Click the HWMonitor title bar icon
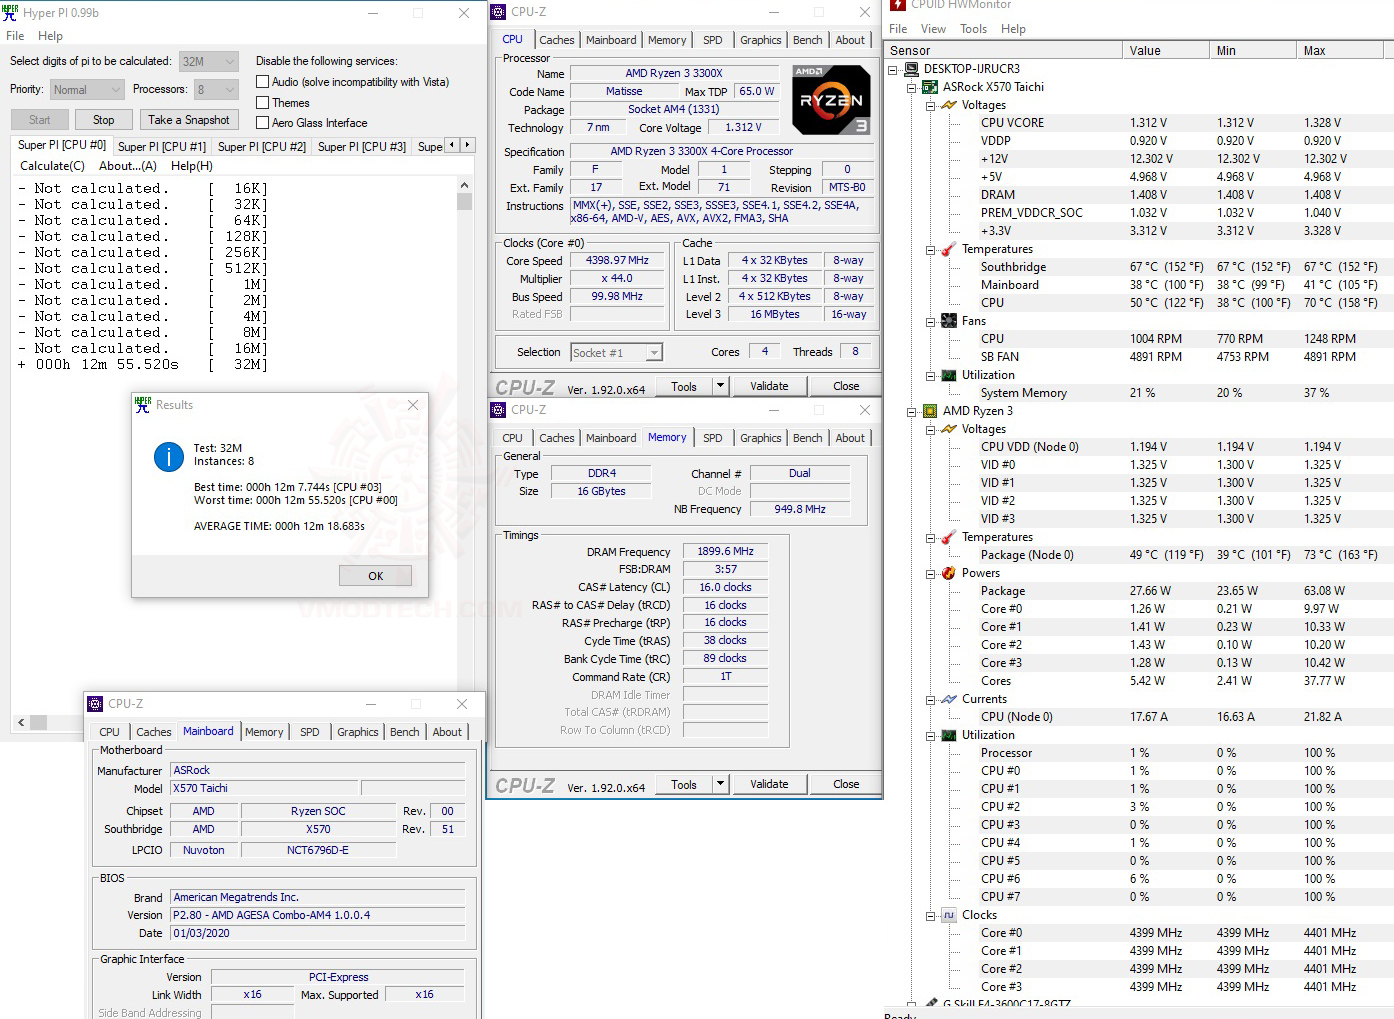This screenshot has width=1394, height=1019. click(898, 5)
